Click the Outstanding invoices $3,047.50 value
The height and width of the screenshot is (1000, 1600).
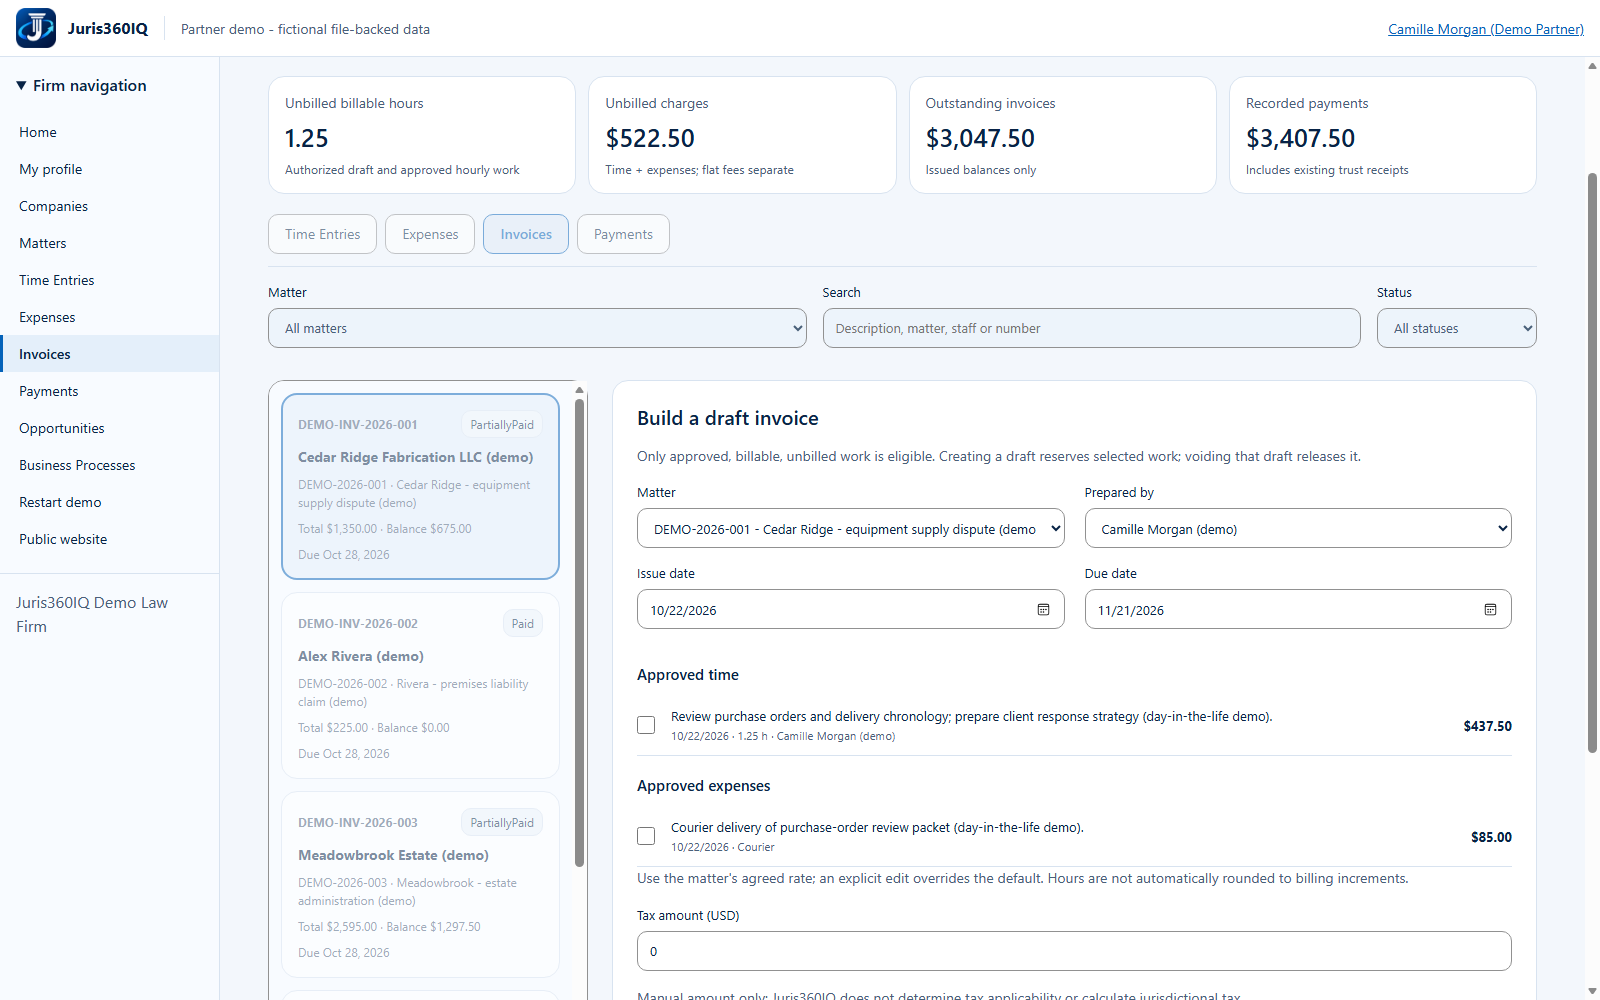980,138
